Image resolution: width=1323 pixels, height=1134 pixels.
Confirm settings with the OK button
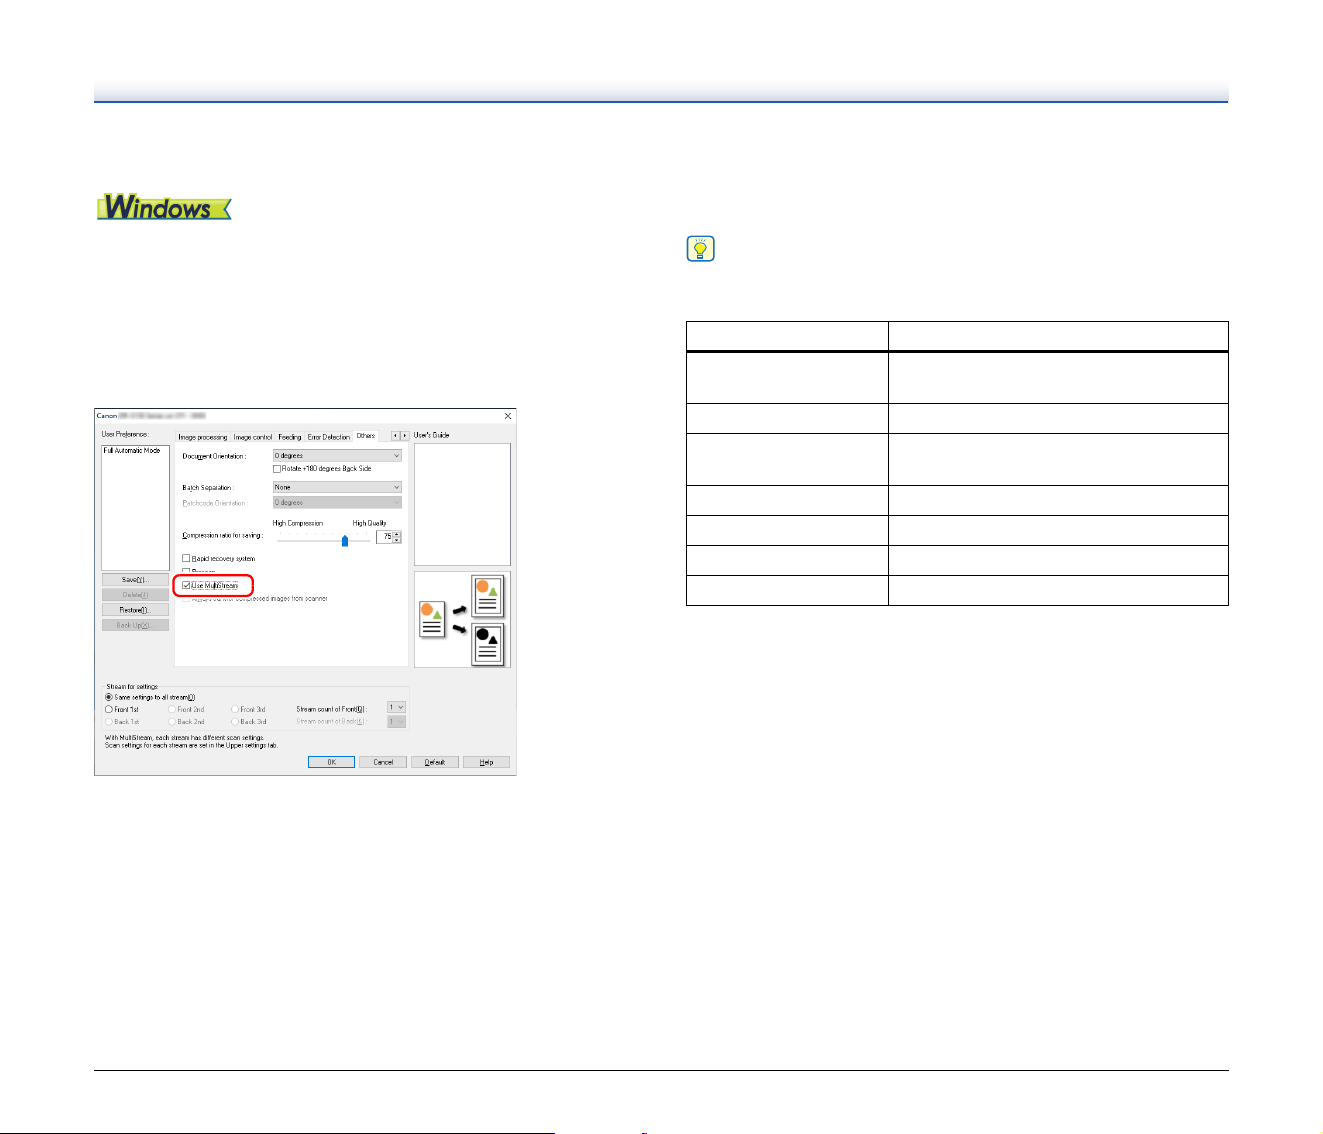click(331, 762)
